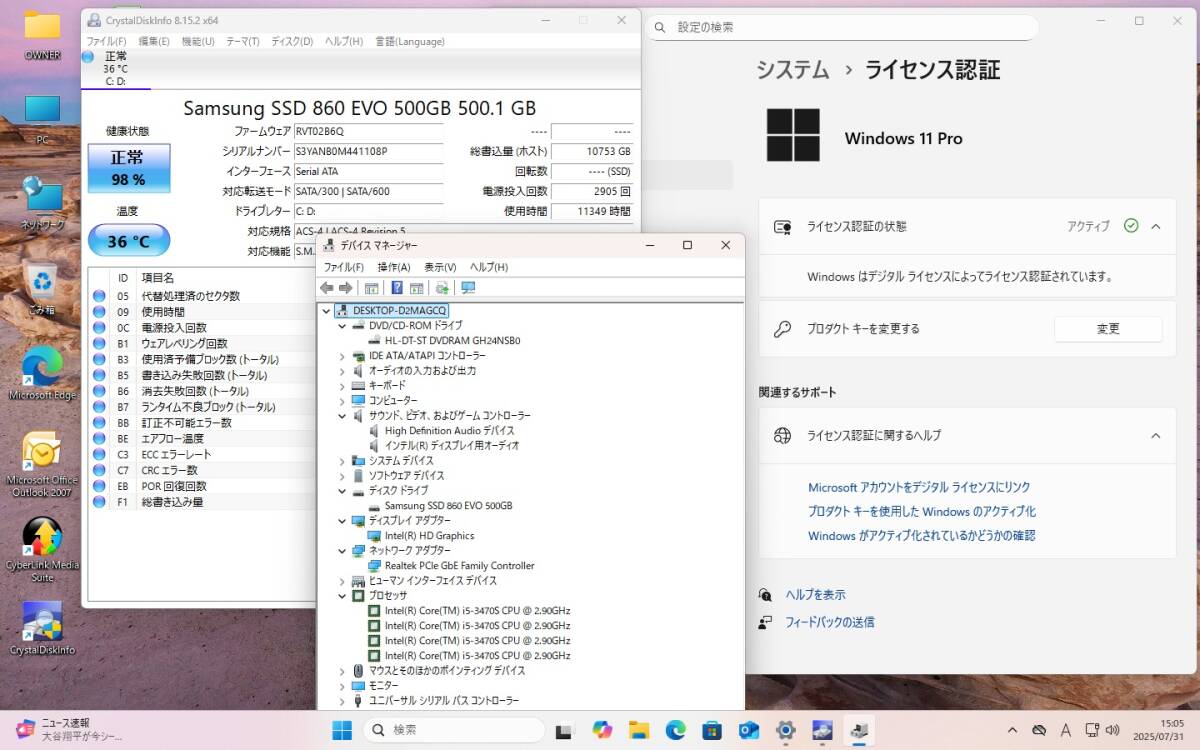The image size is (1200, 750).
Task: Click the blue help icon in Device Manager toolbar
Action: 397,288
